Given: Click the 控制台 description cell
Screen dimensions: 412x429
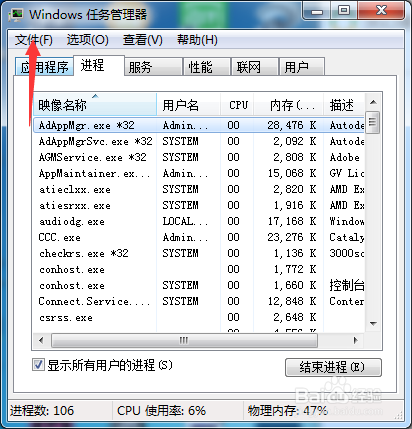Looking at the screenshot, I should pyautogui.click(x=347, y=285).
